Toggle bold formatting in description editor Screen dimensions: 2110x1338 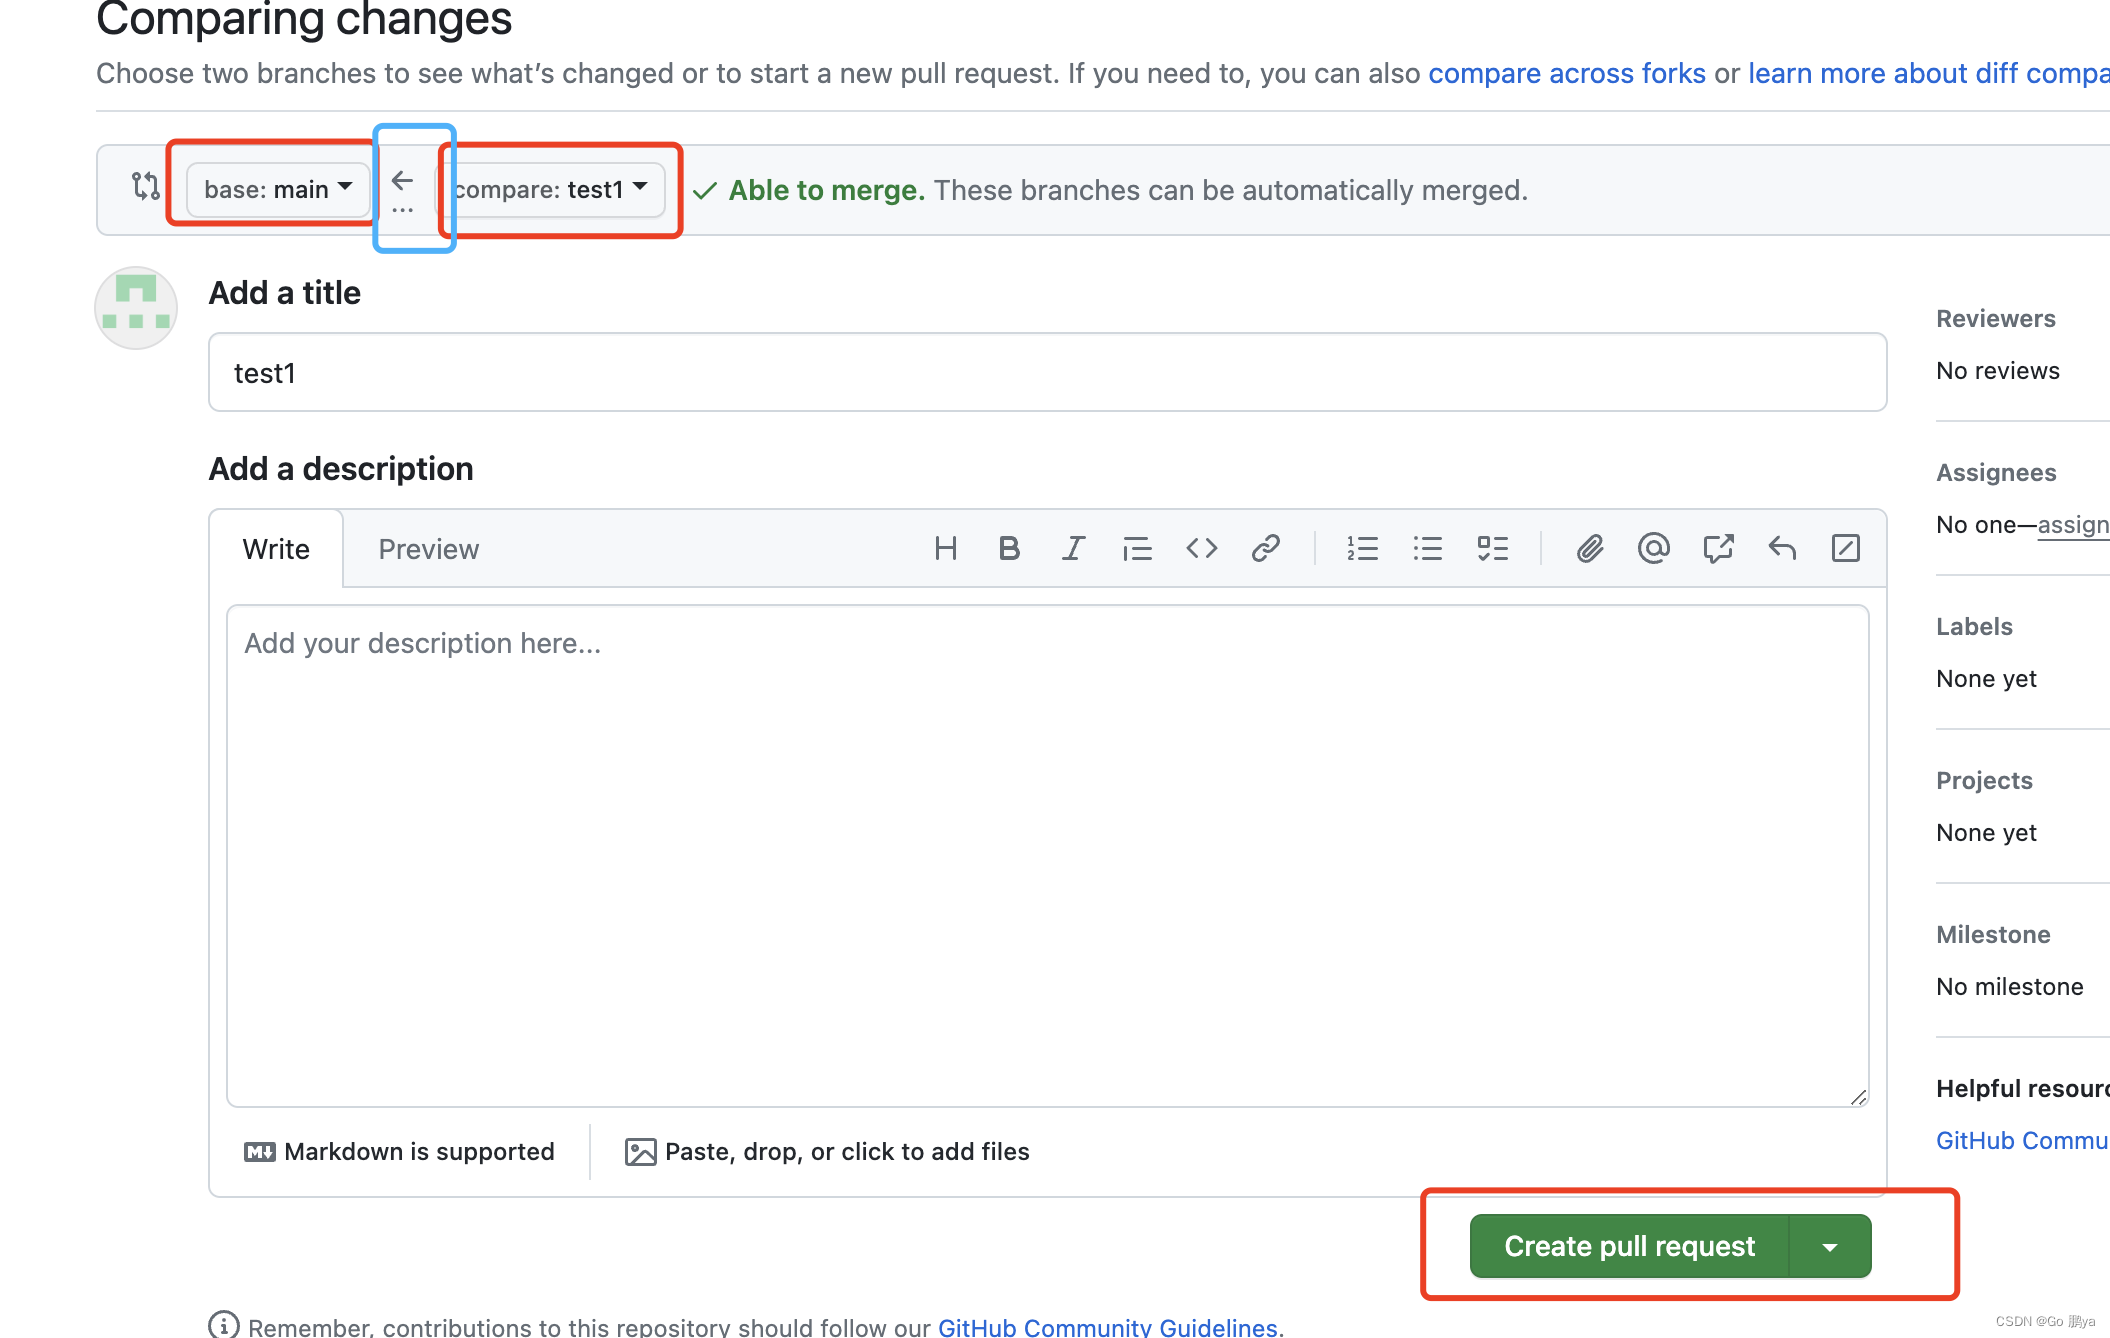(1009, 548)
